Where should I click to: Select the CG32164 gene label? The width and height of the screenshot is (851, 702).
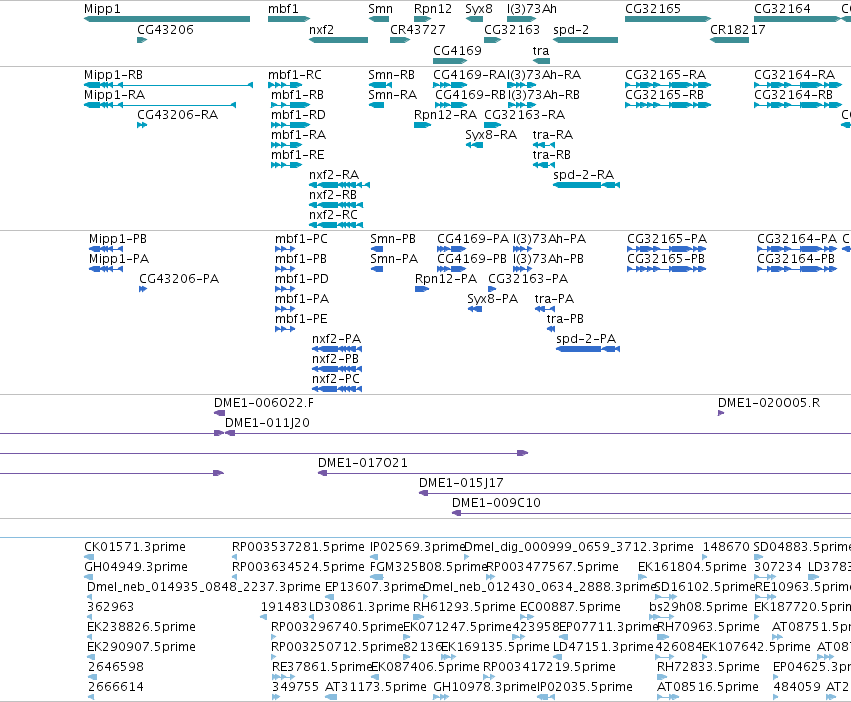pos(782,9)
